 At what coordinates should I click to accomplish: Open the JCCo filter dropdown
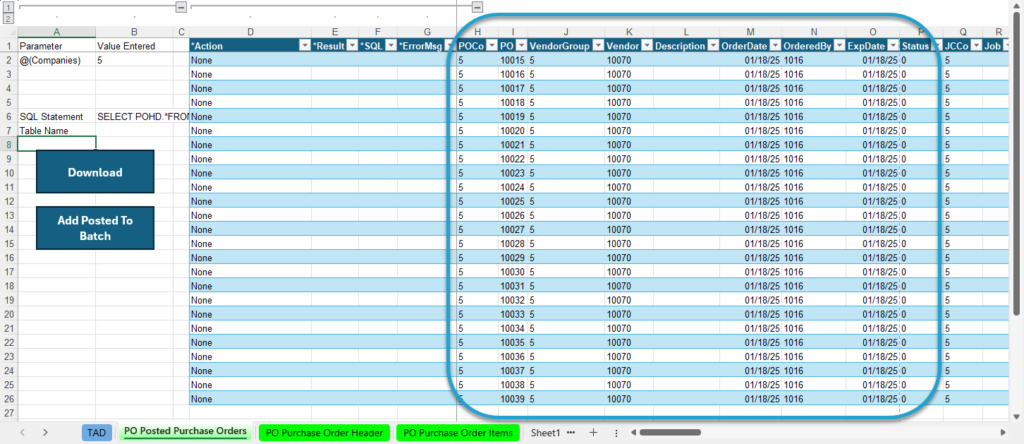click(976, 46)
